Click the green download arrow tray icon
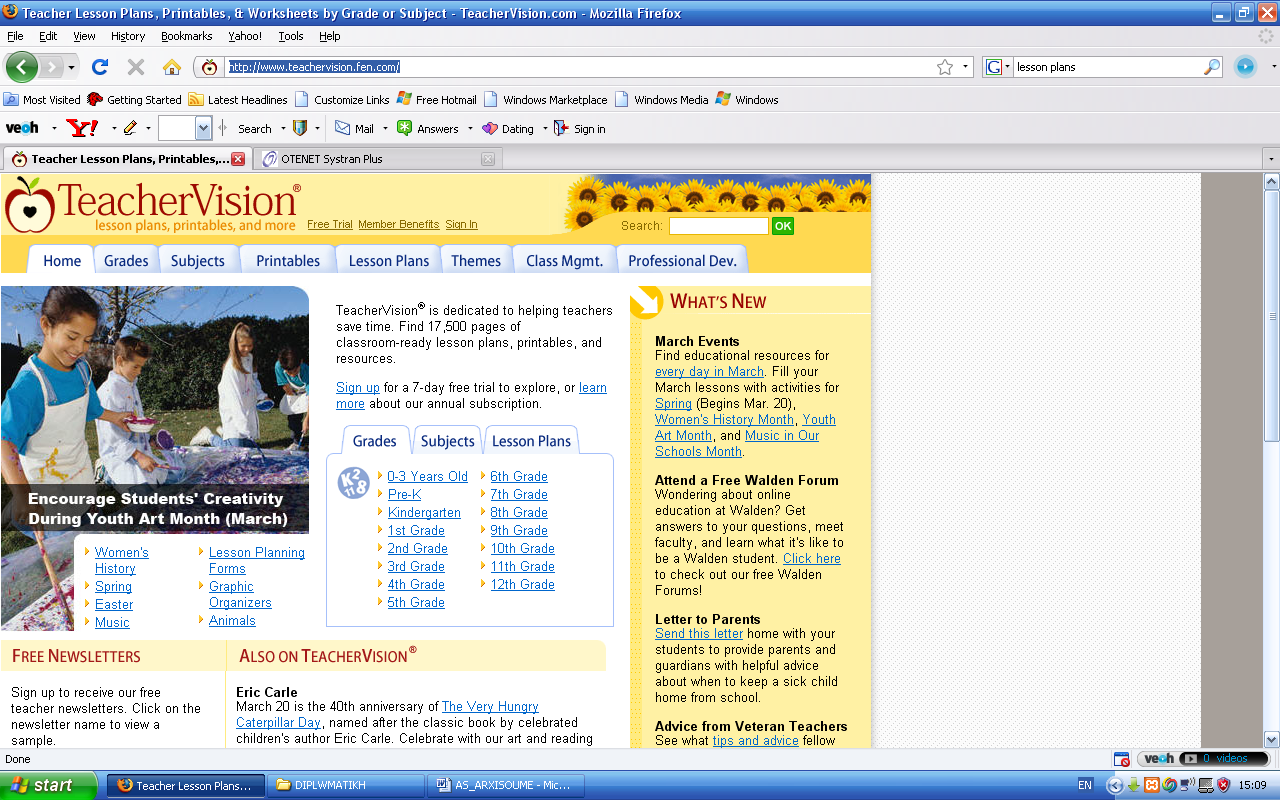 (x=1133, y=785)
